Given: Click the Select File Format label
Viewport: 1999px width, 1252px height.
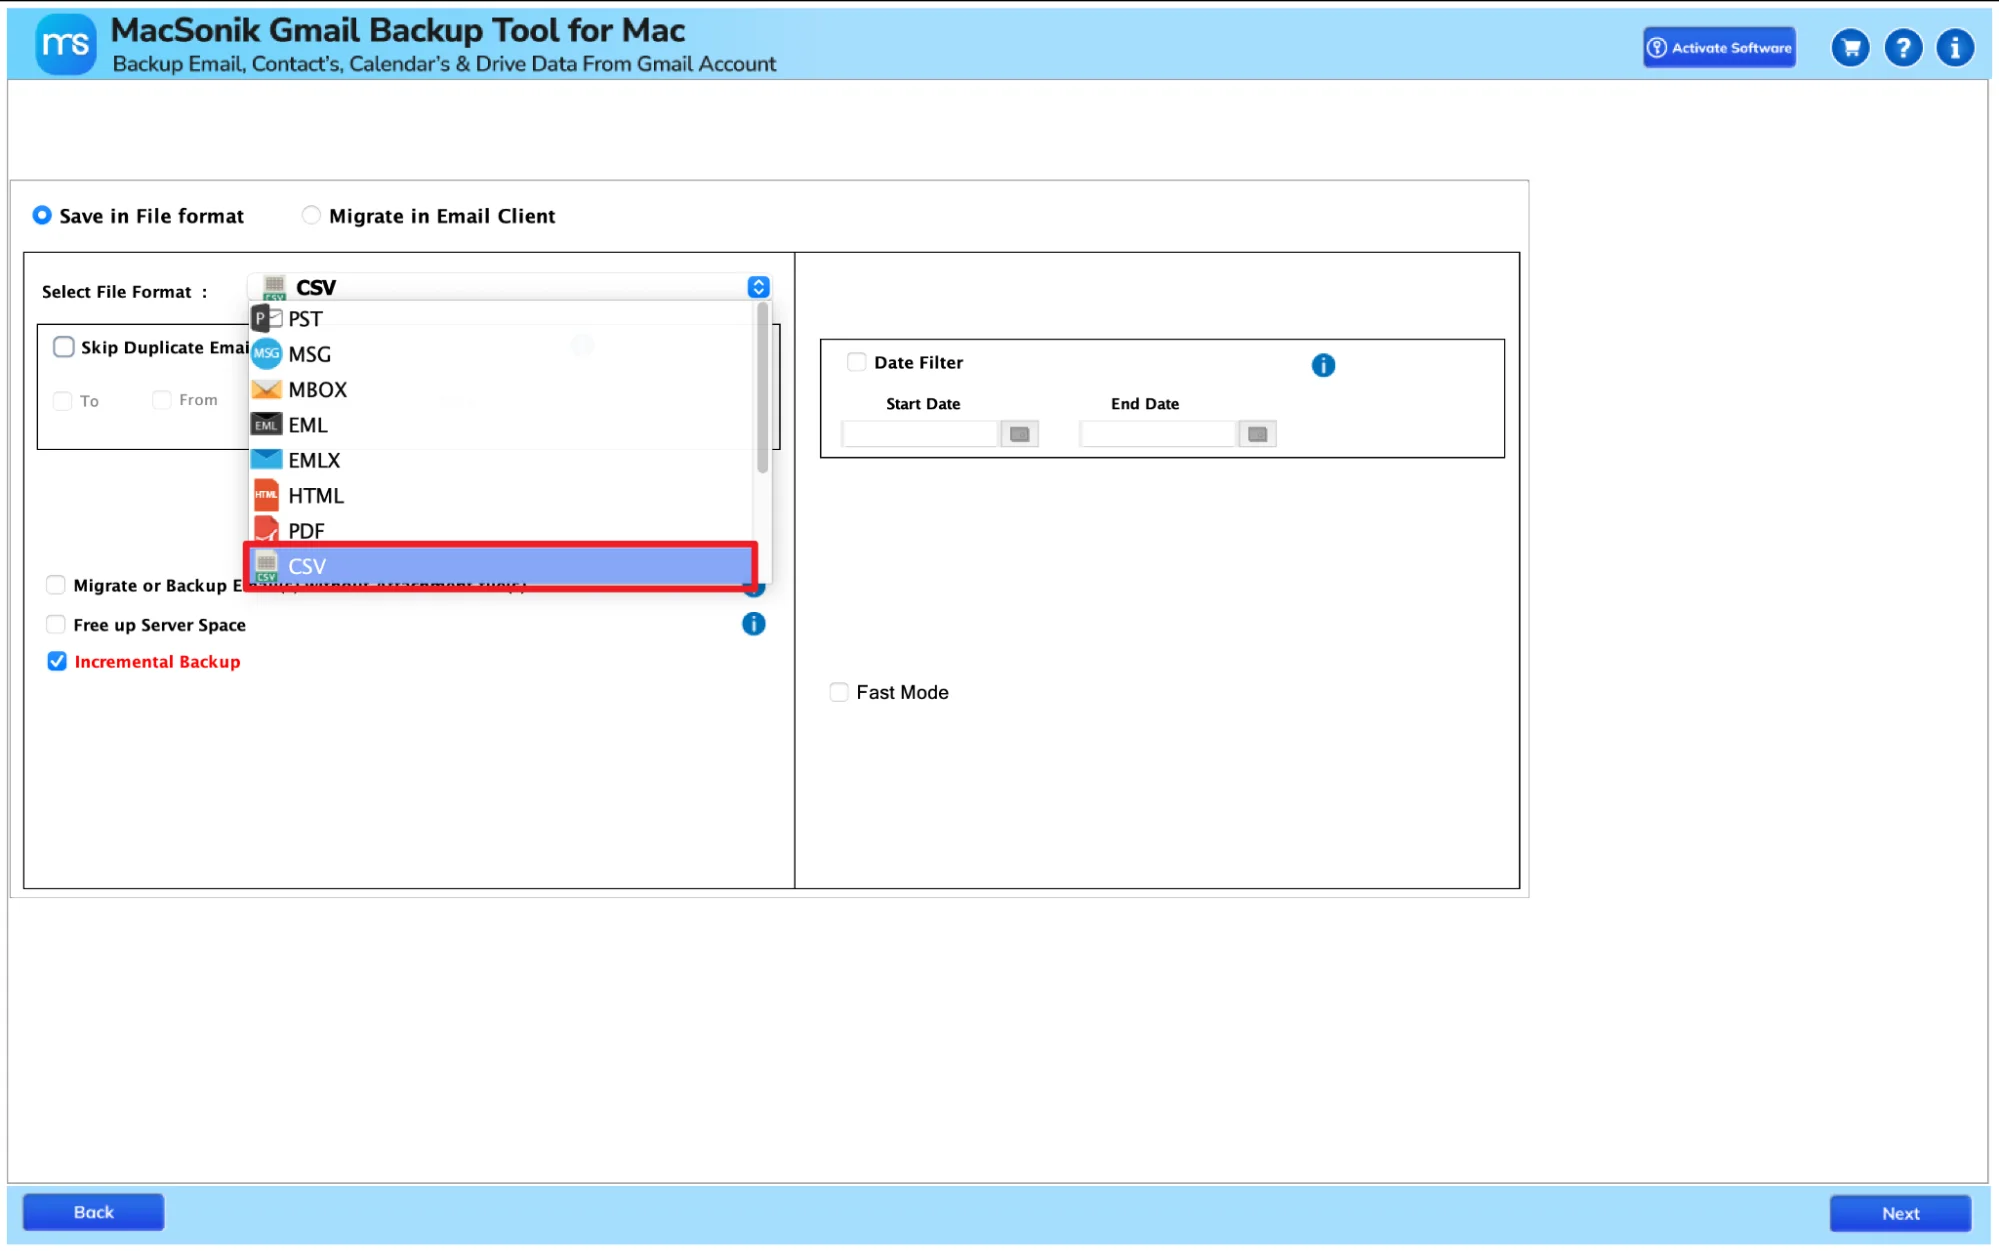Looking at the screenshot, I should click(125, 292).
